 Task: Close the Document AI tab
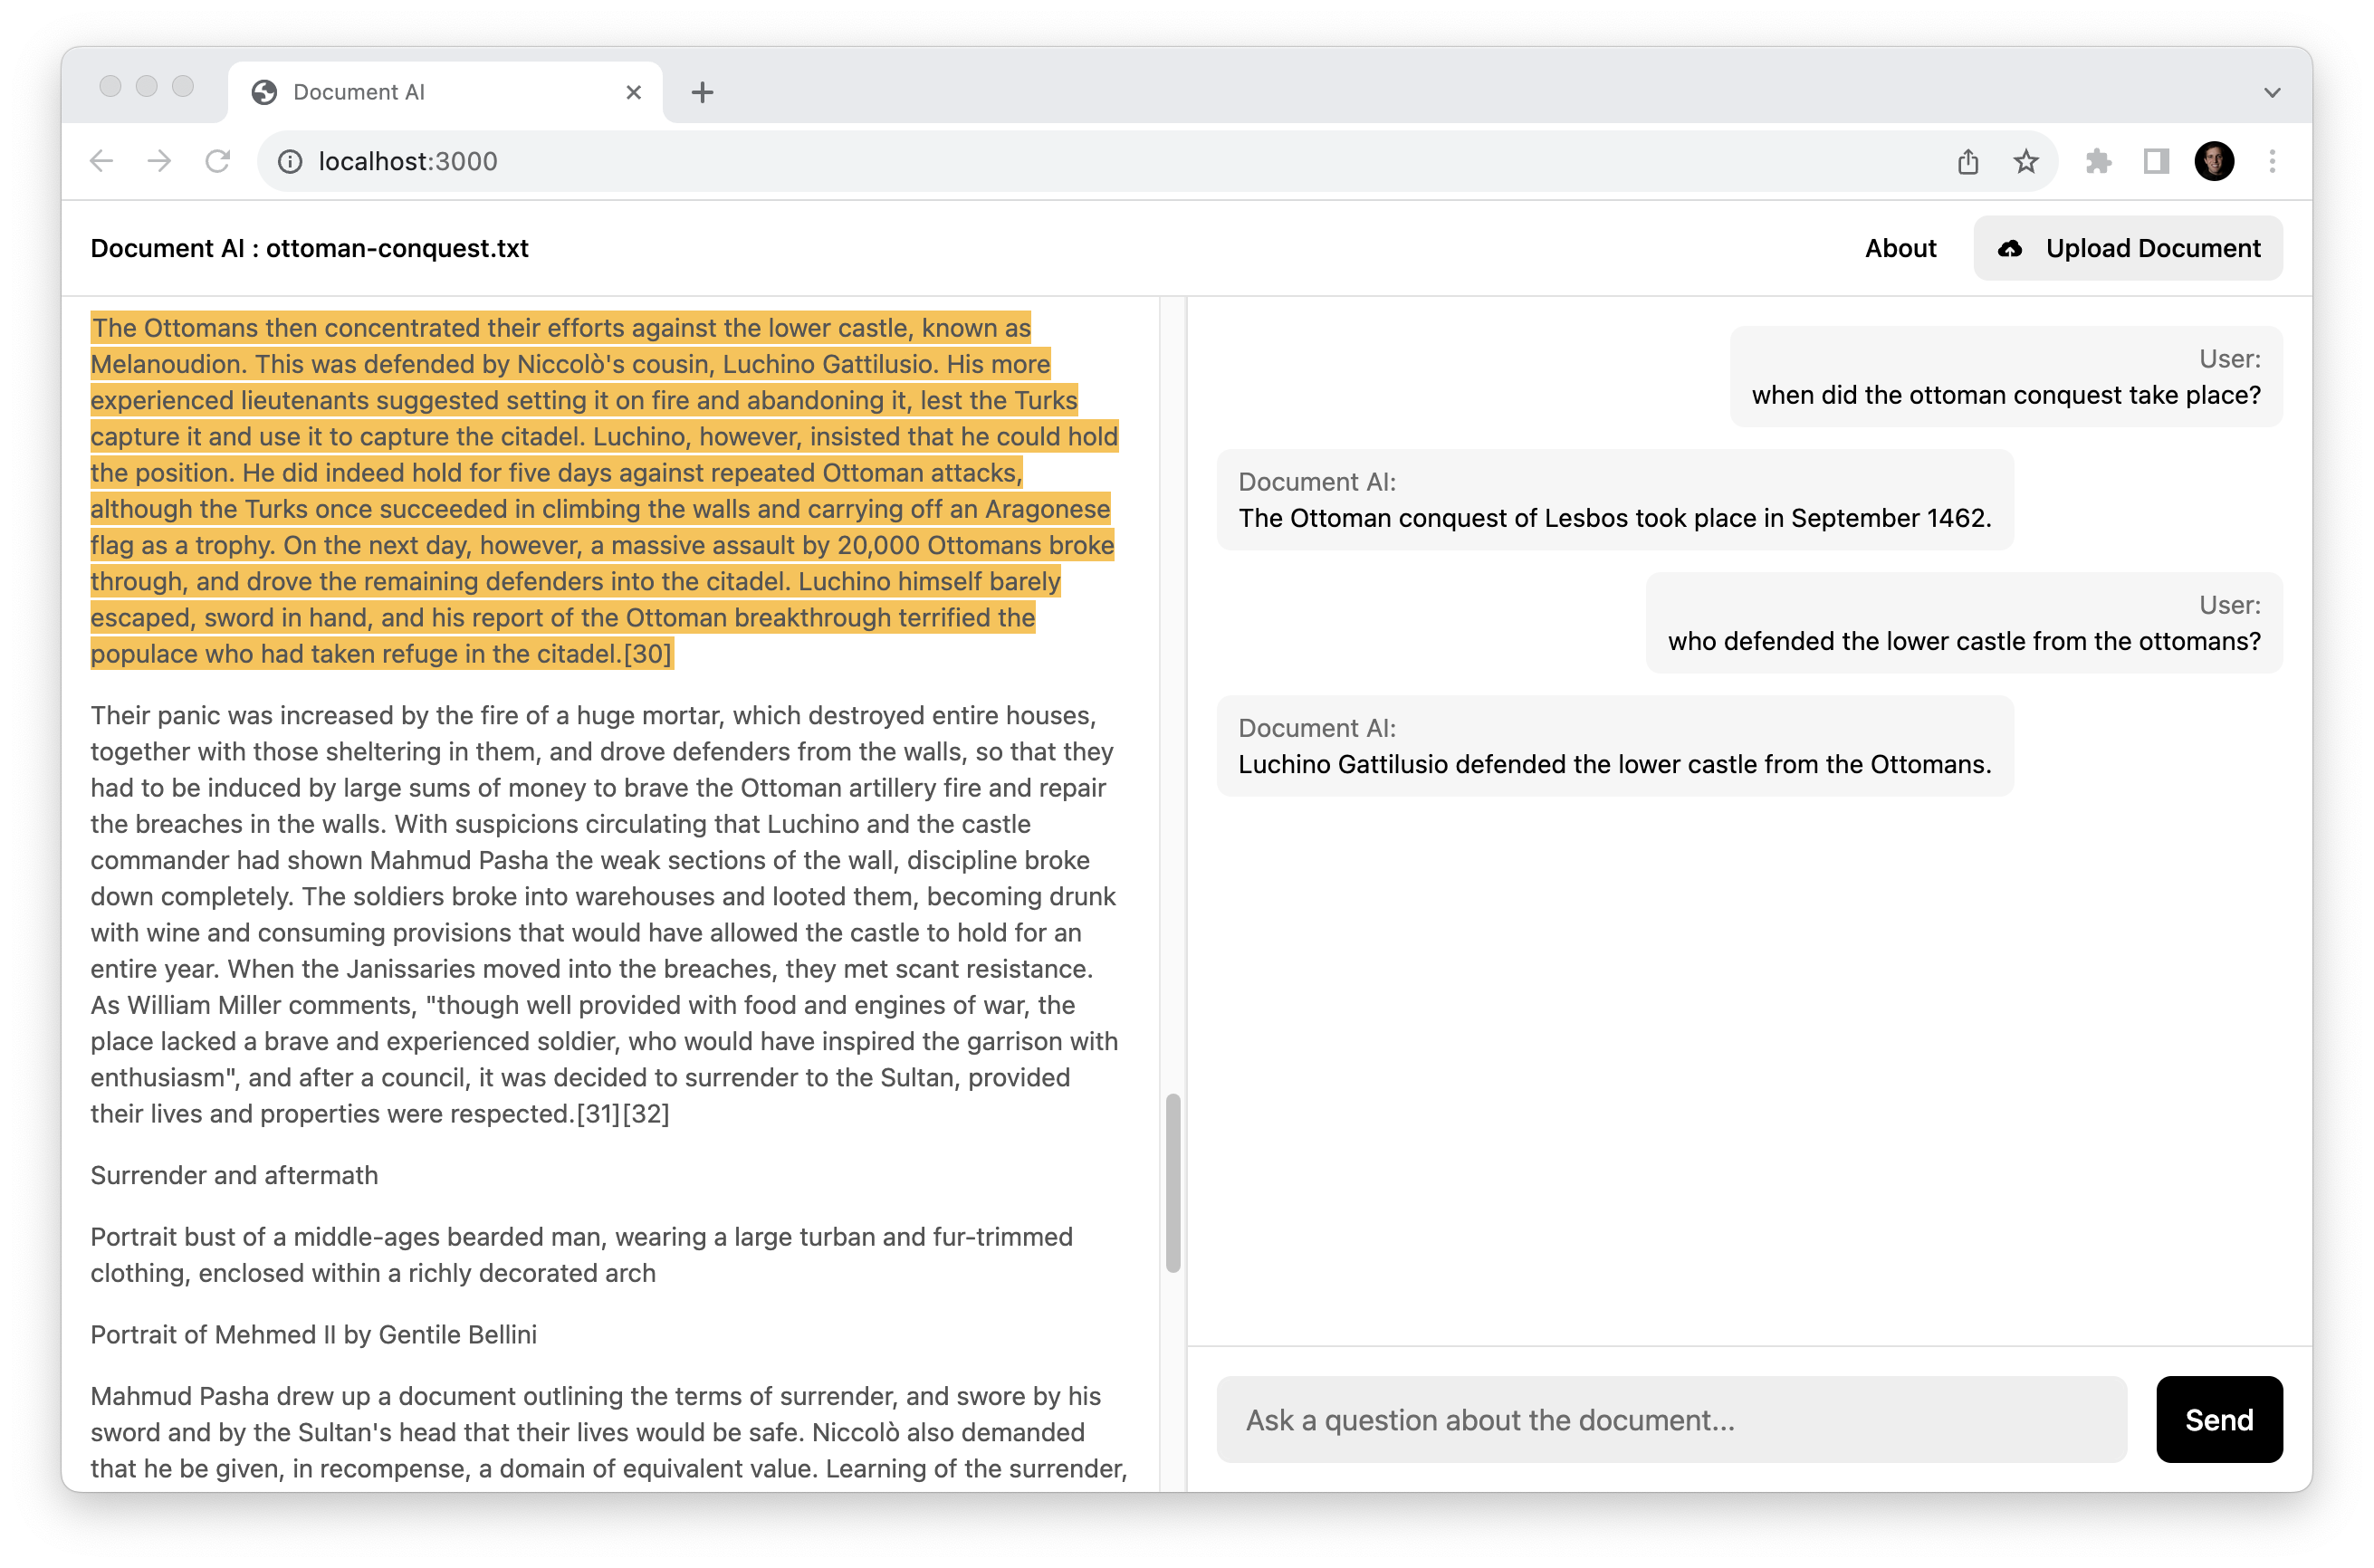click(633, 92)
